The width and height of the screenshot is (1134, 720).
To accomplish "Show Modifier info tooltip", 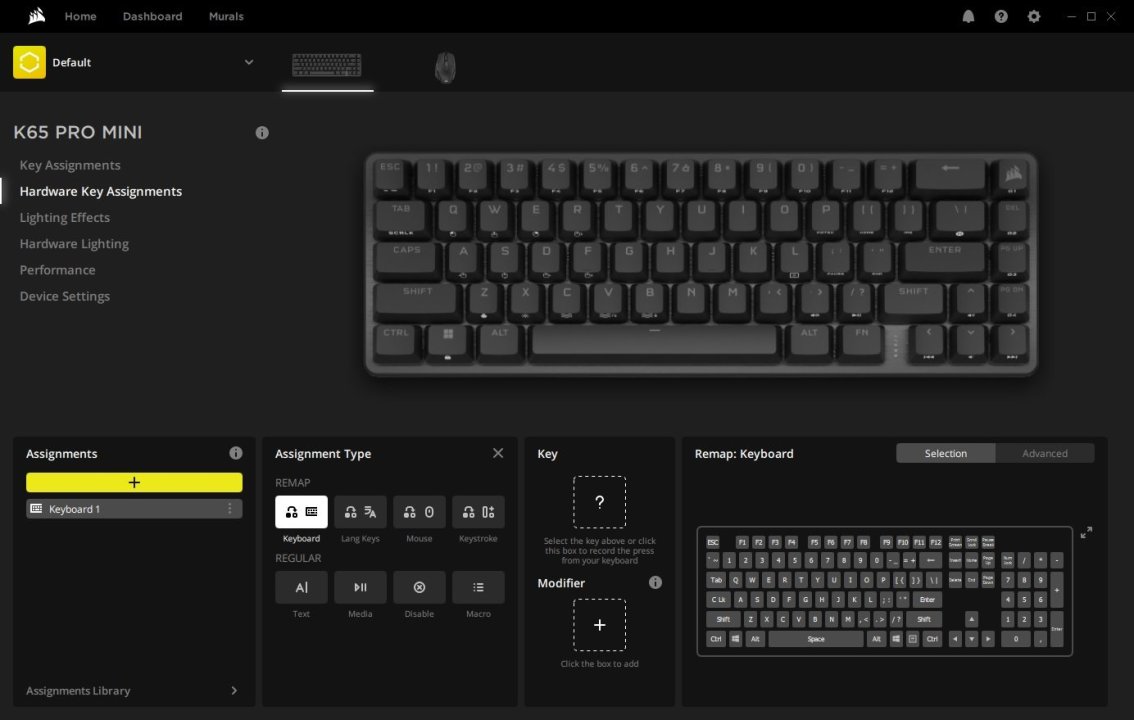I will (x=655, y=583).
